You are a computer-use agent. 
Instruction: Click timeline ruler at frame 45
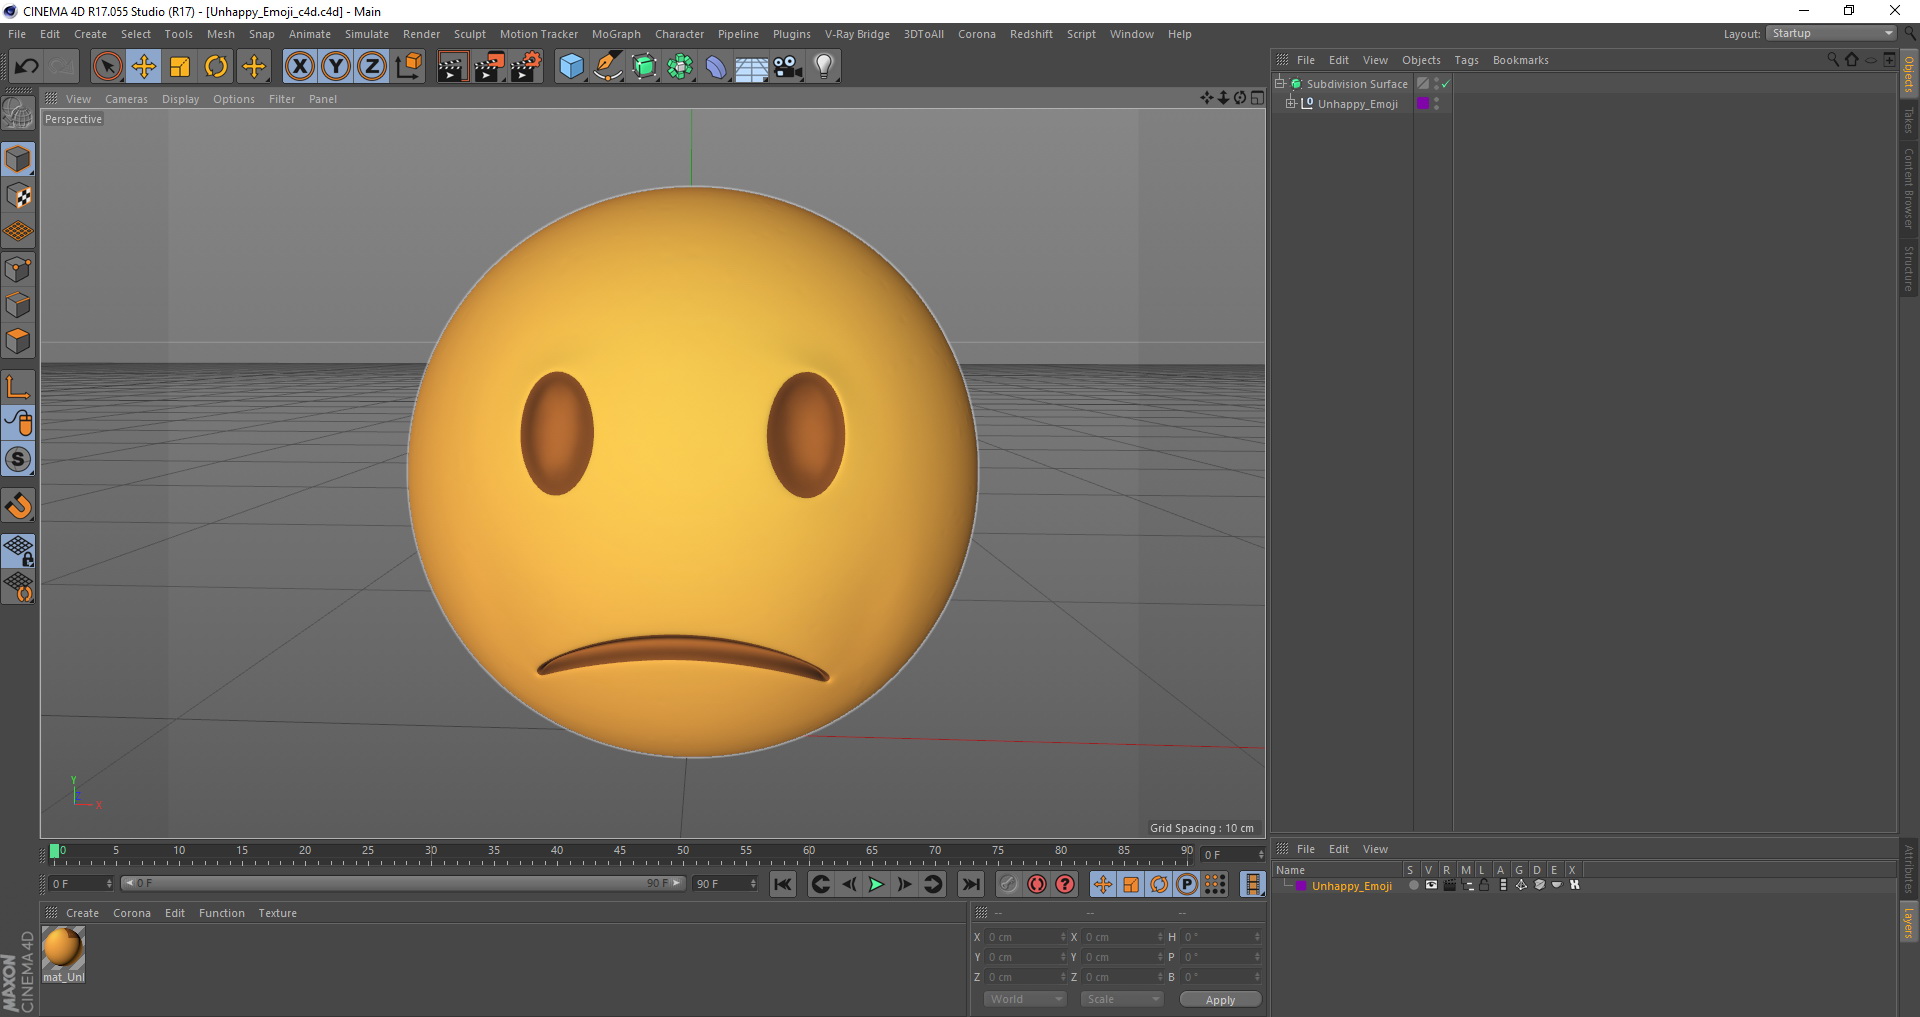coord(620,853)
